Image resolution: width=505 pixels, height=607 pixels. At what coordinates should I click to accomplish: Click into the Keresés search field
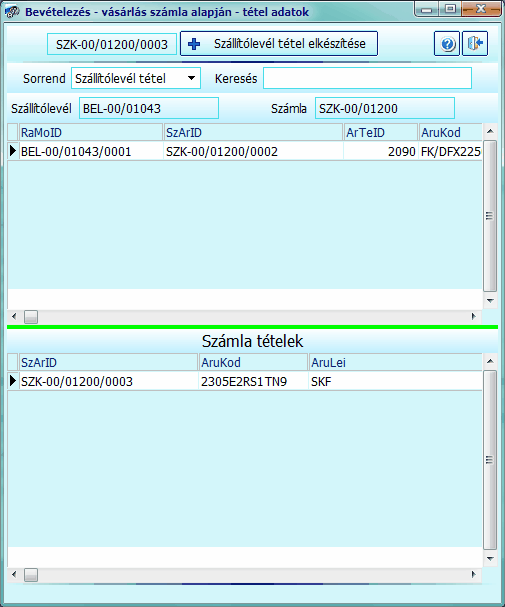point(367,78)
